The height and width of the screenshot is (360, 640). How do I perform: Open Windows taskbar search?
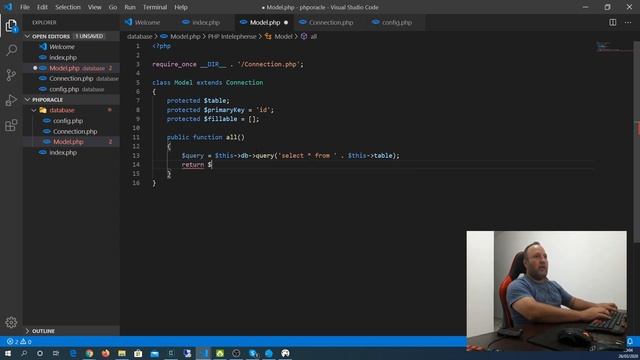pyautogui.click(x=24, y=353)
